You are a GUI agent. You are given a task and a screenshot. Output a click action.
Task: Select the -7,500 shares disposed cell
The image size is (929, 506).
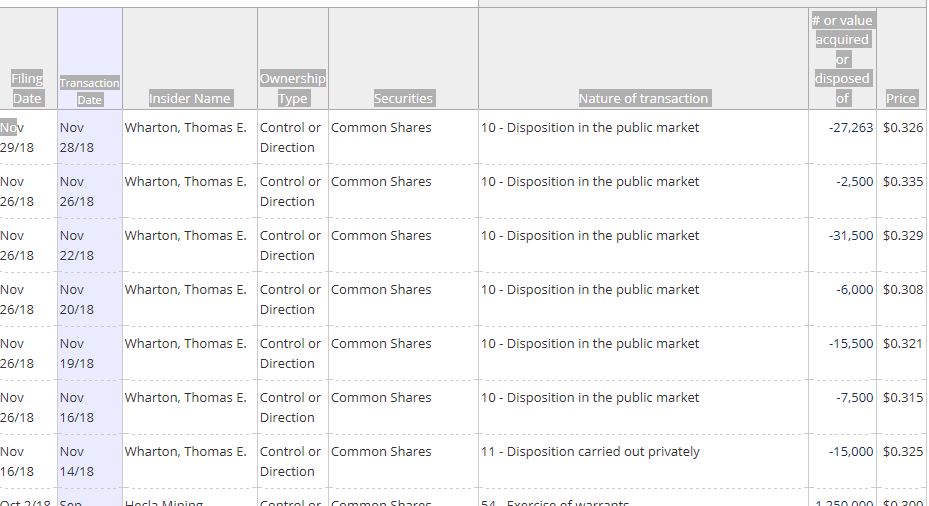coord(851,398)
